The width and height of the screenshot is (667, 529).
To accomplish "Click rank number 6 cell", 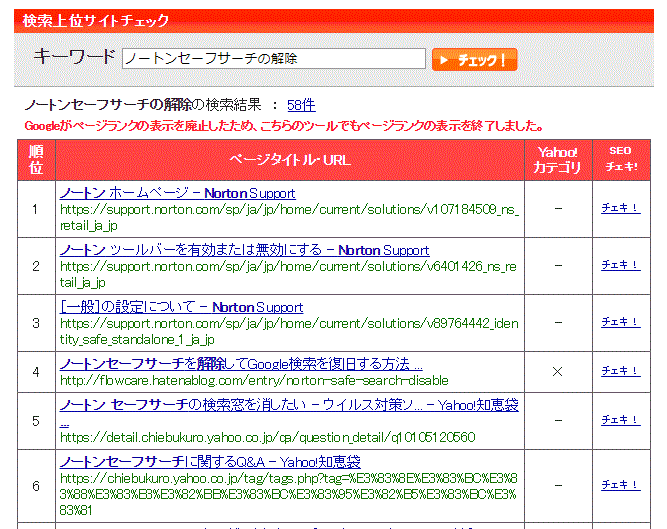I will point(36,486).
